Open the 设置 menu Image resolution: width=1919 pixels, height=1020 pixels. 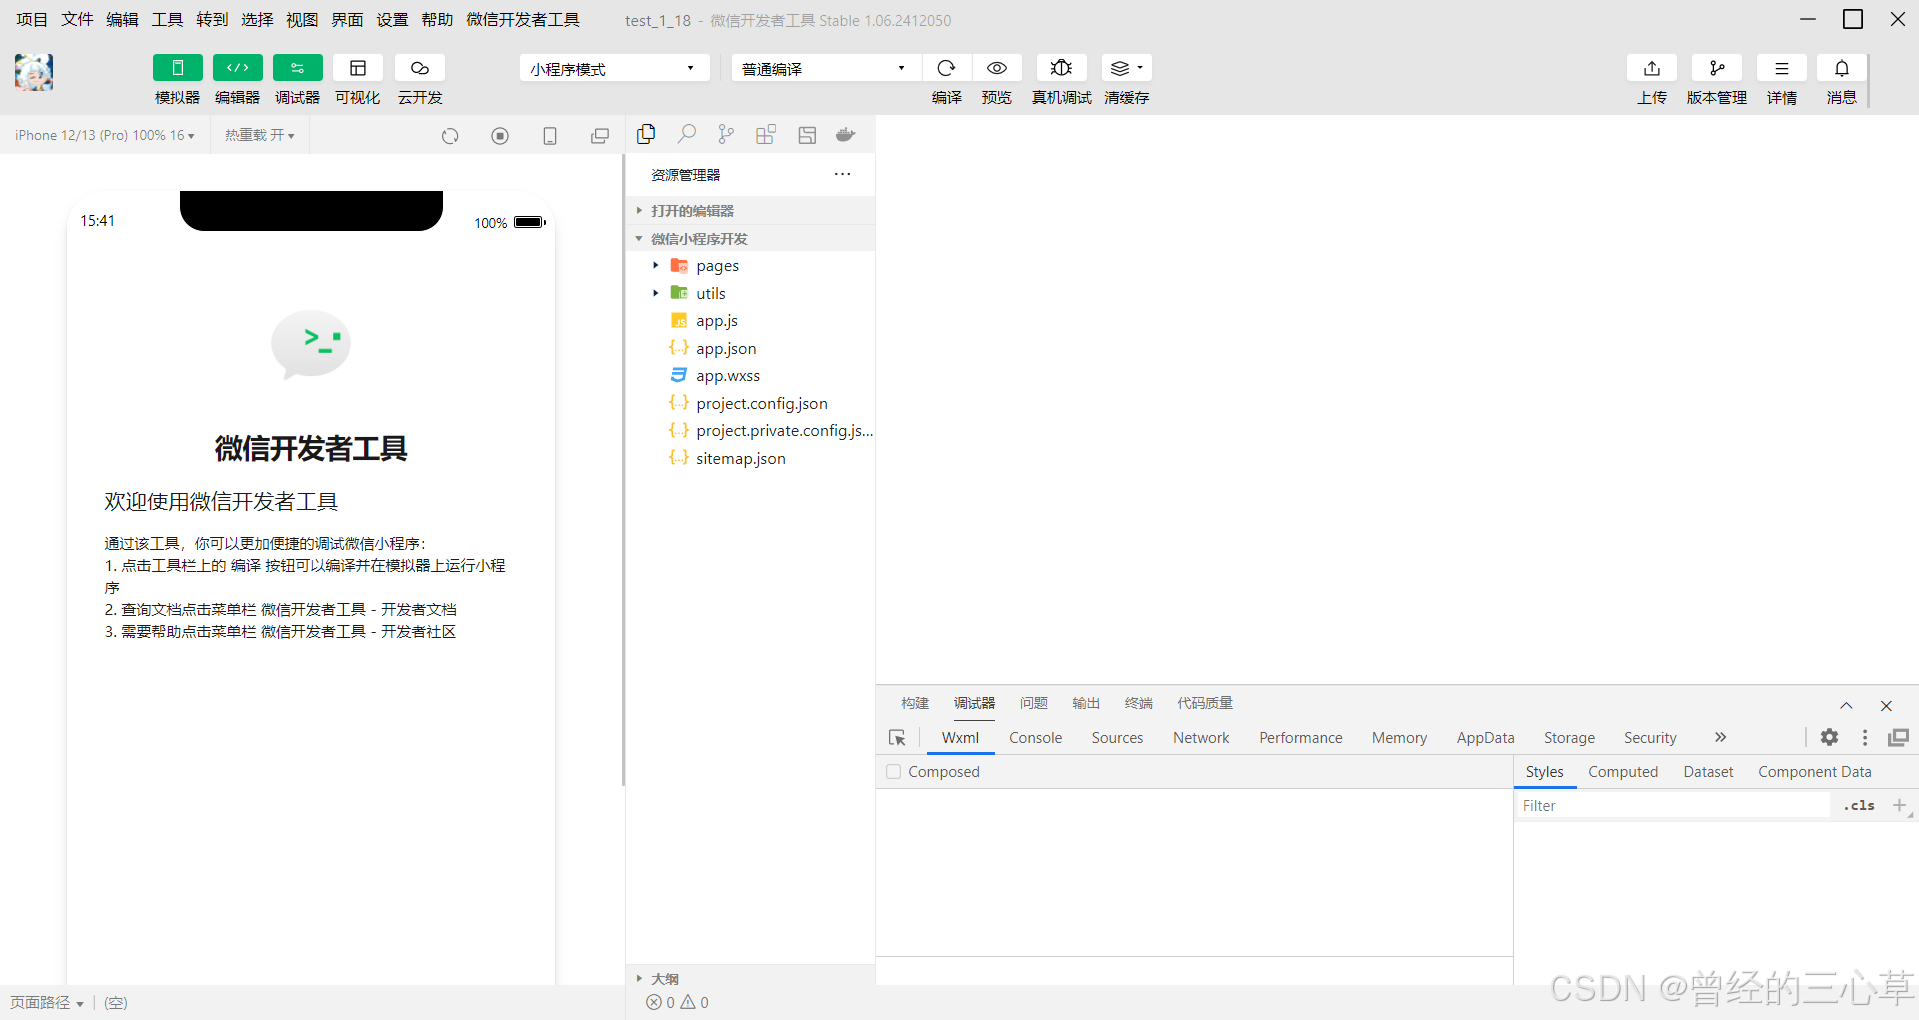[x=392, y=20]
